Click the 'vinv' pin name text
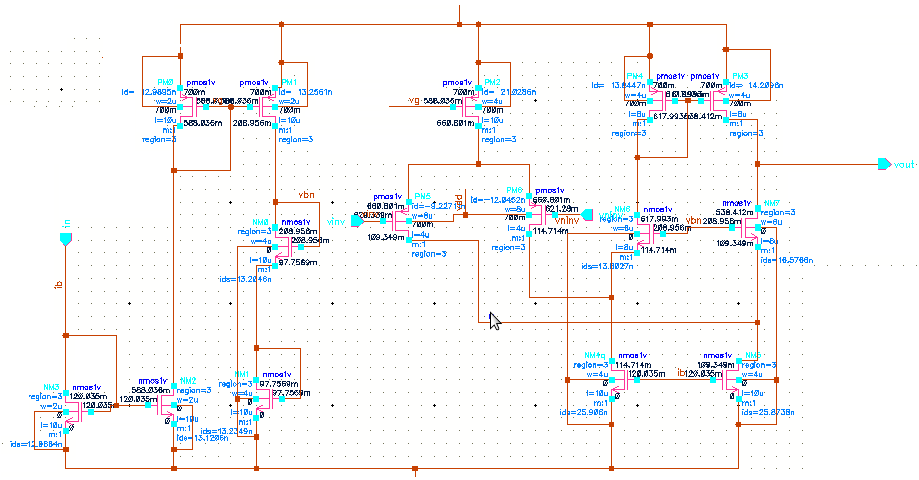The width and height of the screenshot is (919, 480). tap(336, 222)
